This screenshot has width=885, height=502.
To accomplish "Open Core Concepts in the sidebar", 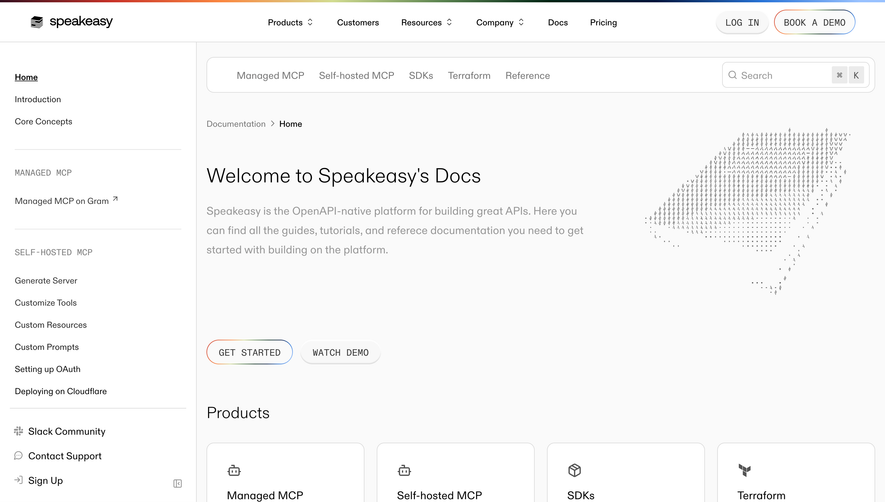I will click(43, 121).
